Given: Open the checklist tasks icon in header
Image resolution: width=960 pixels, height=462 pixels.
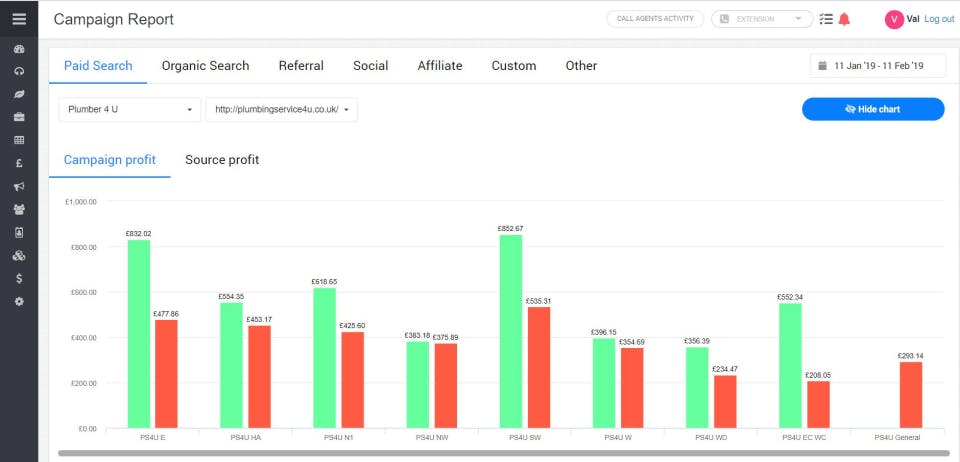Looking at the screenshot, I should [x=826, y=19].
